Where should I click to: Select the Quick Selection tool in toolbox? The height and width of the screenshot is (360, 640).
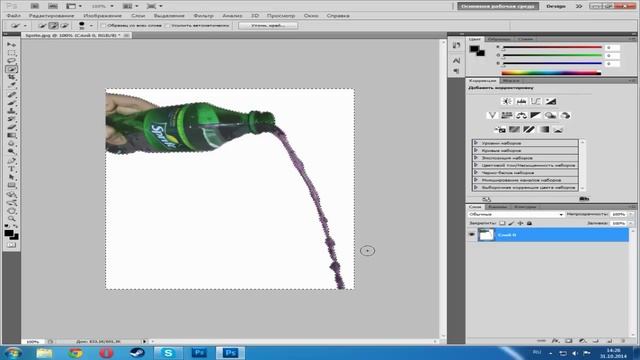pos(11,69)
